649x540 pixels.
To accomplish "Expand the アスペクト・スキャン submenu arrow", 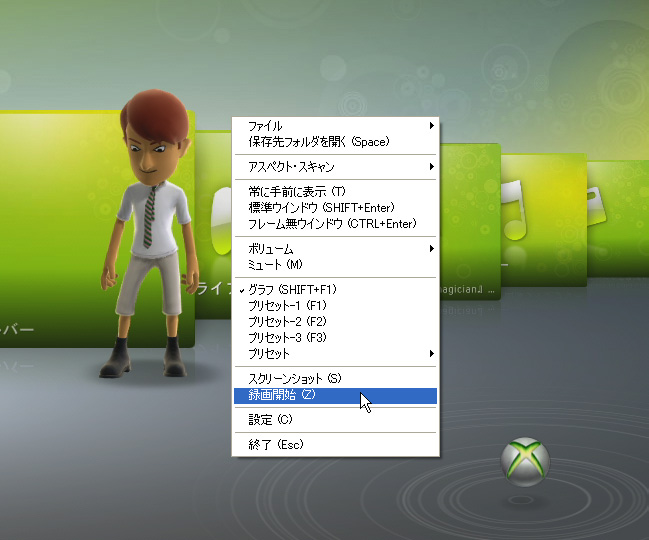I will [x=431, y=166].
